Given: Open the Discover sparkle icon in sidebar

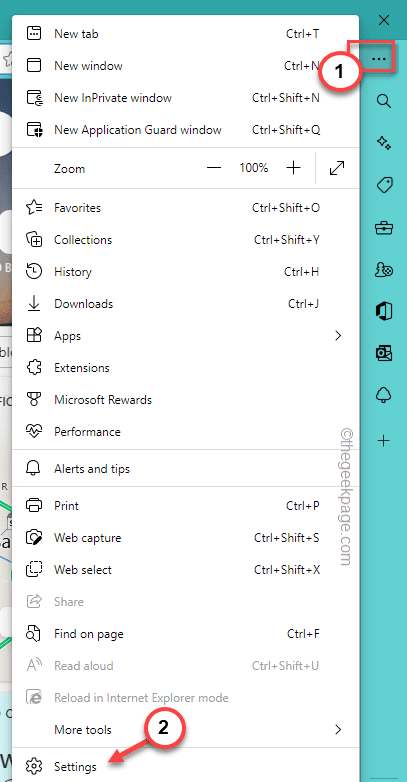Looking at the screenshot, I should (x=384, y=144).
